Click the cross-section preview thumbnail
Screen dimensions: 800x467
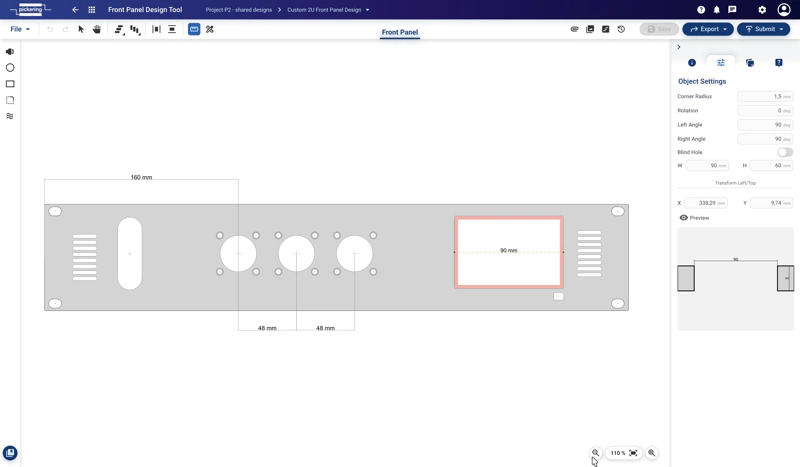[735, 279]
